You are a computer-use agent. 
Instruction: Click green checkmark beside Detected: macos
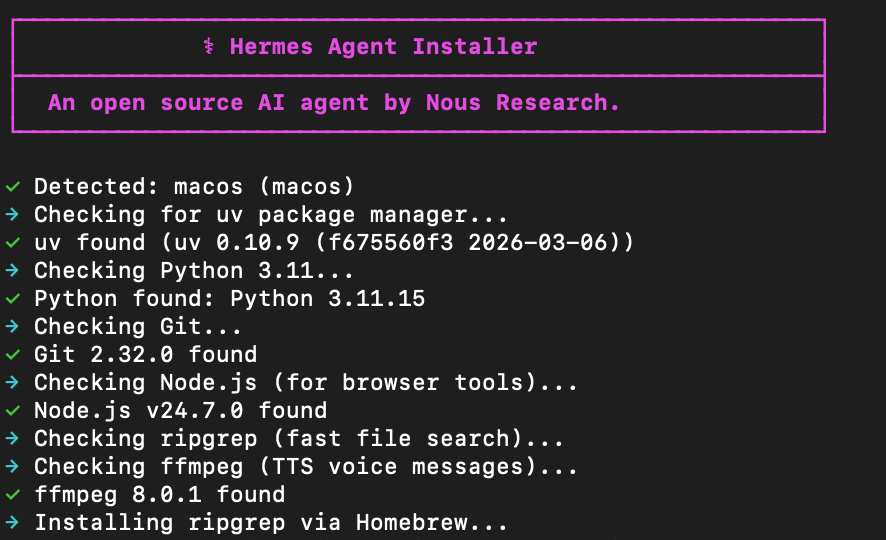coord(12,187)
